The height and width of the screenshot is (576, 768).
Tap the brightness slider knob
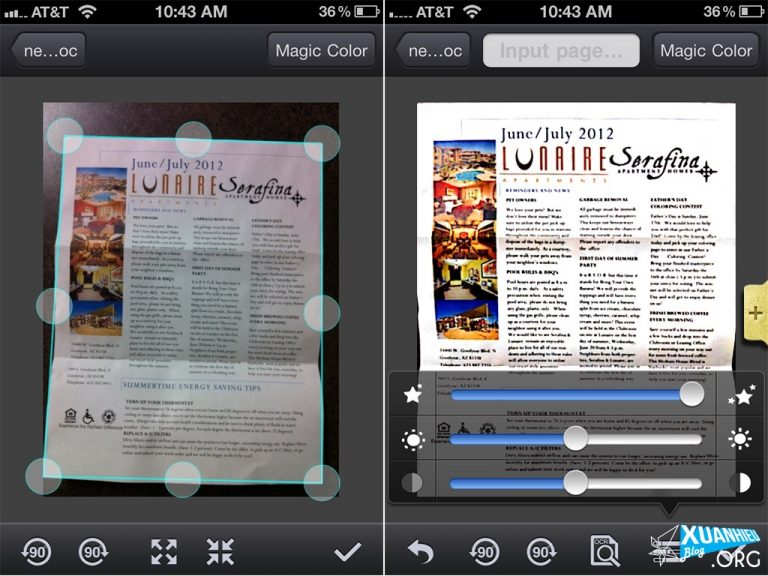click(576, 438)
